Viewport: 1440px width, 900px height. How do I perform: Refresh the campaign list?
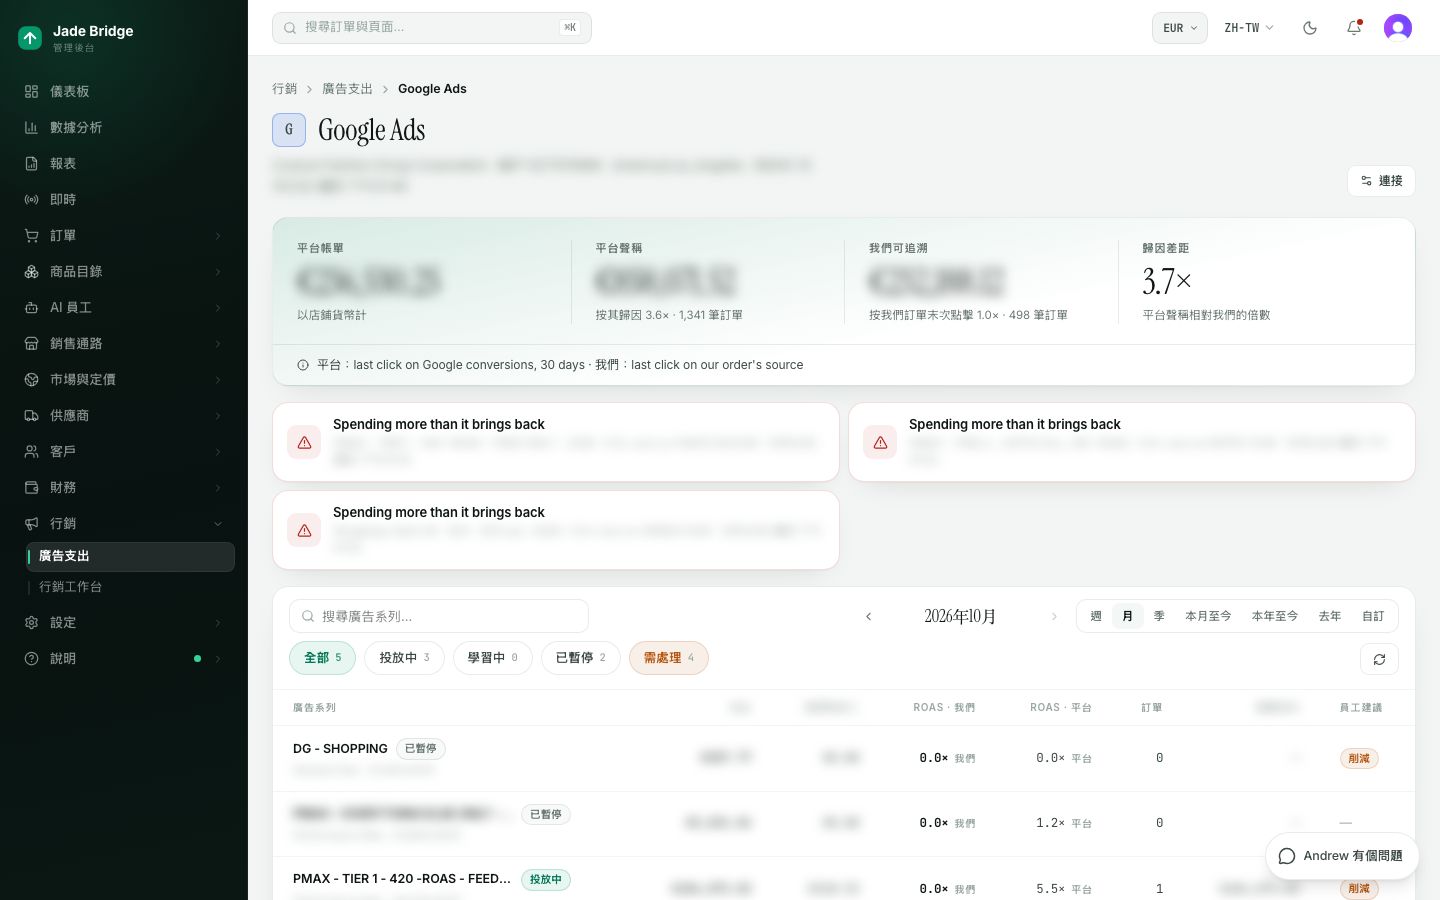tap(1379, 659)
